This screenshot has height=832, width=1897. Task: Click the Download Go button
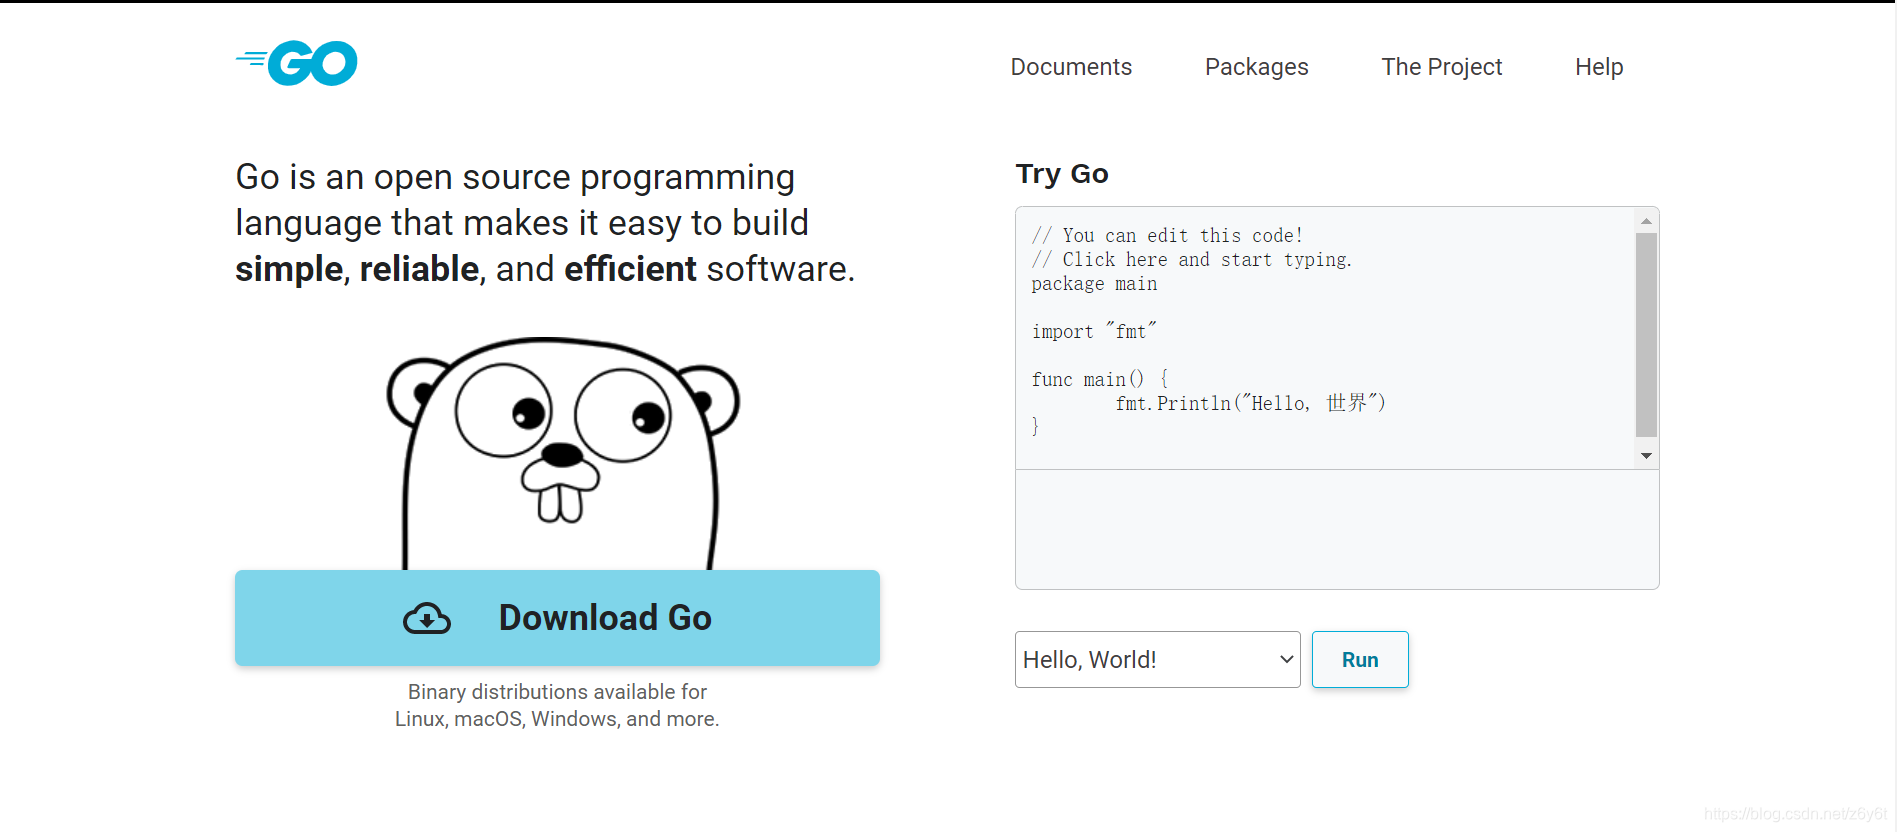pos(557,618)
